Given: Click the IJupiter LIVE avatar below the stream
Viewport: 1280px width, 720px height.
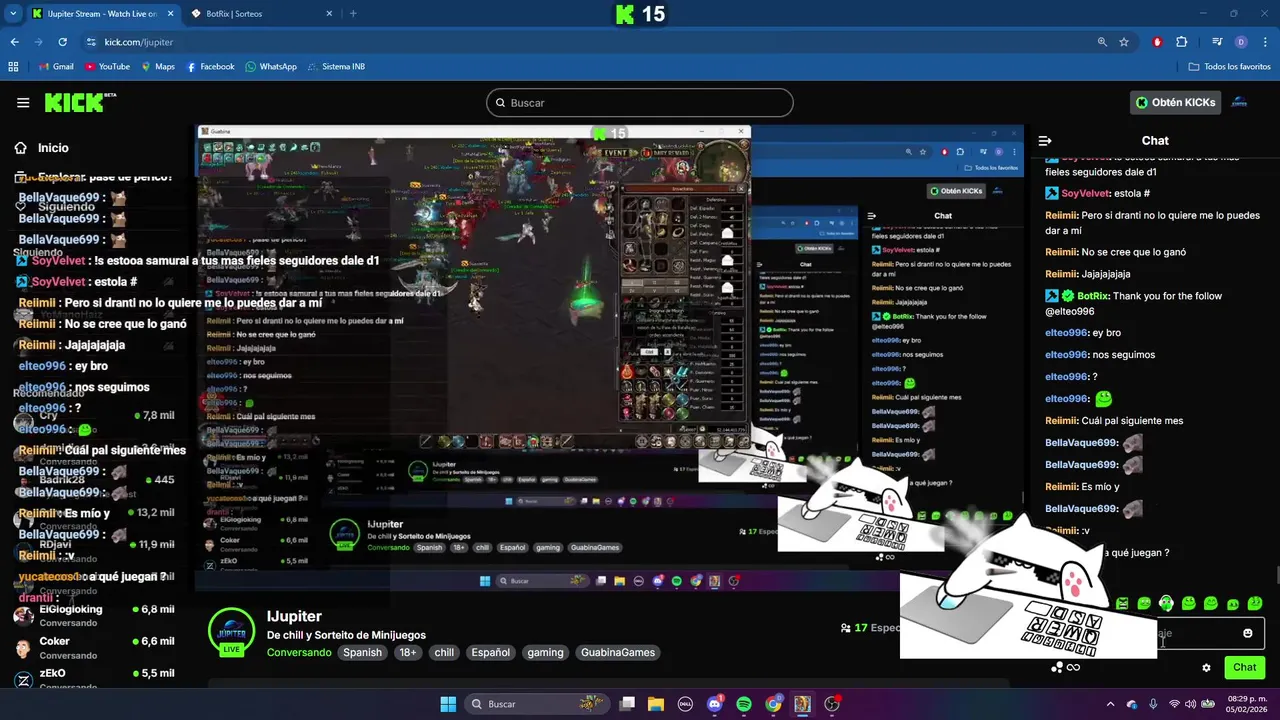Looking at the screenshot, I should (231, 631).
